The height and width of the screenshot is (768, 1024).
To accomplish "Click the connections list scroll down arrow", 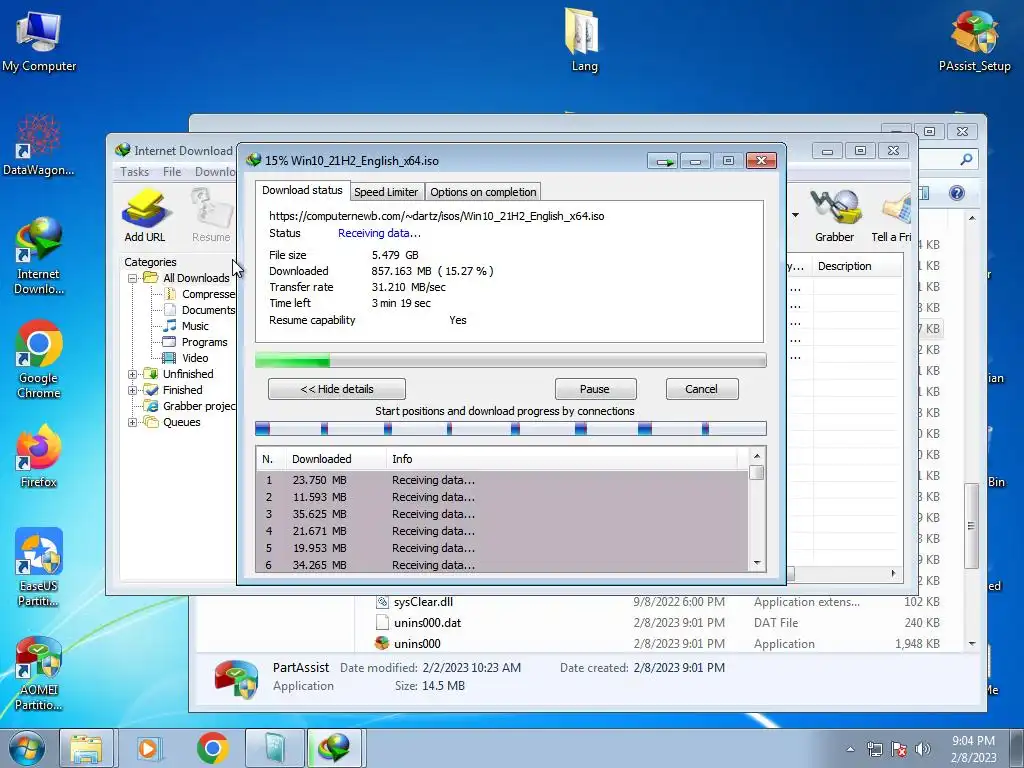I will tap(757, 562).
